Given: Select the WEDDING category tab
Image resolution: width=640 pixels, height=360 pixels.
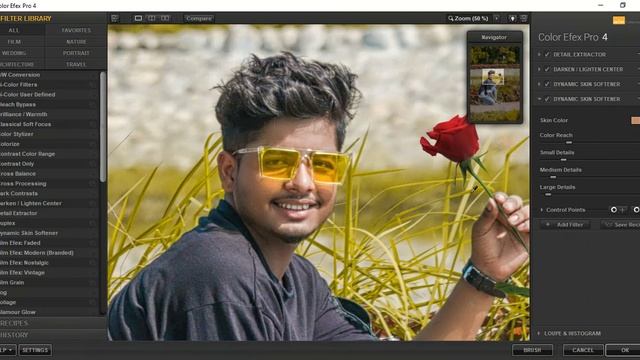Looking at the screenshot, I should pos(22,53).
